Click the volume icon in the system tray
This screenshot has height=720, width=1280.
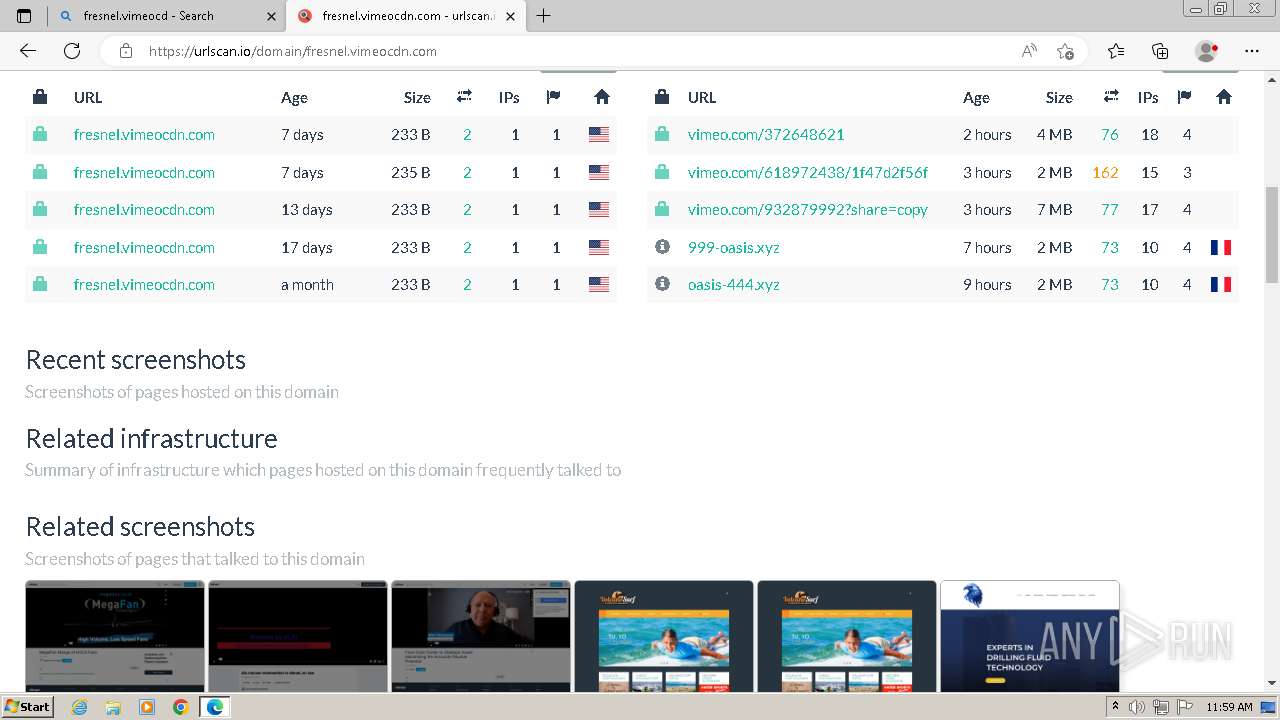[x=1136, y=707]
